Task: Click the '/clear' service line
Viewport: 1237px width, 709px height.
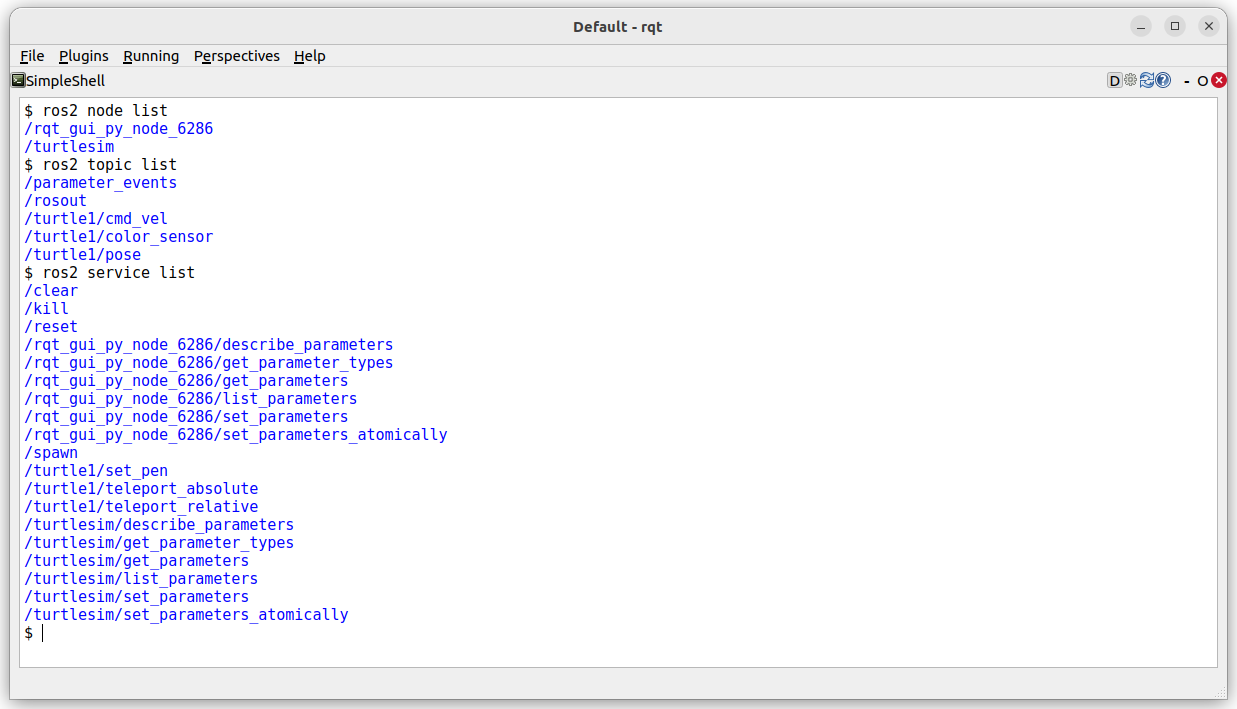Action: 51,290
